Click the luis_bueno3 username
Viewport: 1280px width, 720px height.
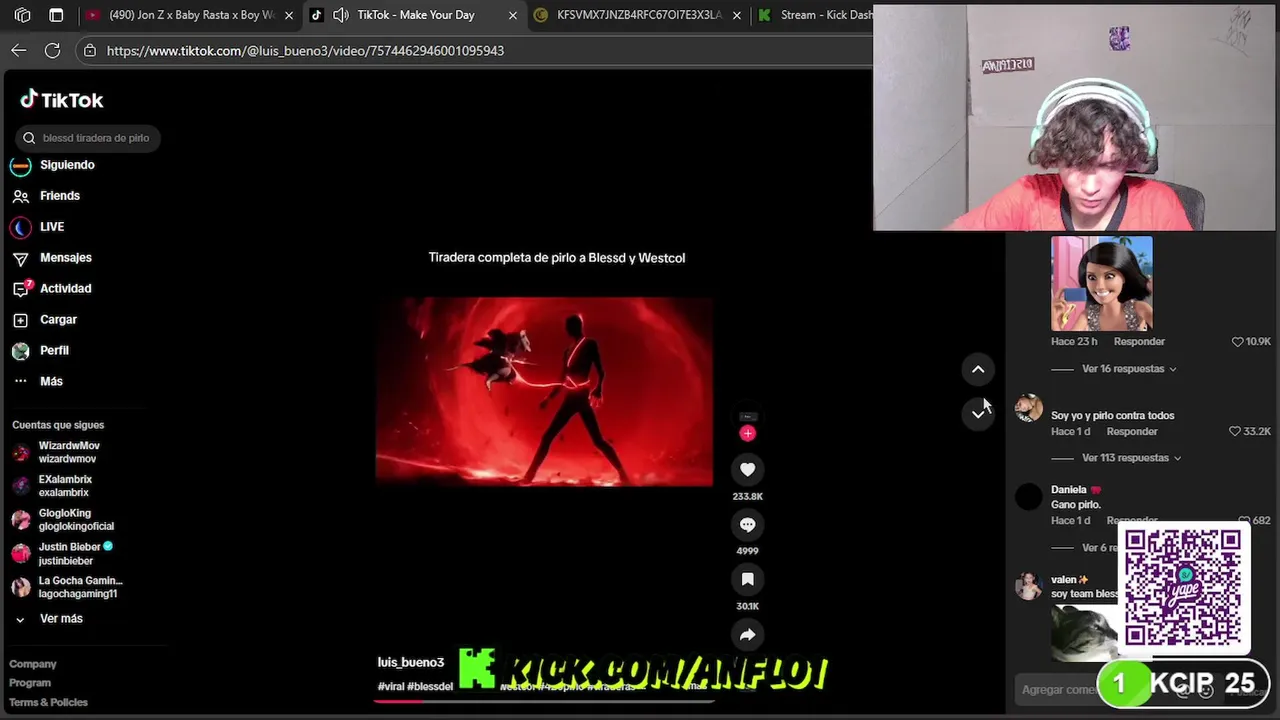[x=410, y=663]
